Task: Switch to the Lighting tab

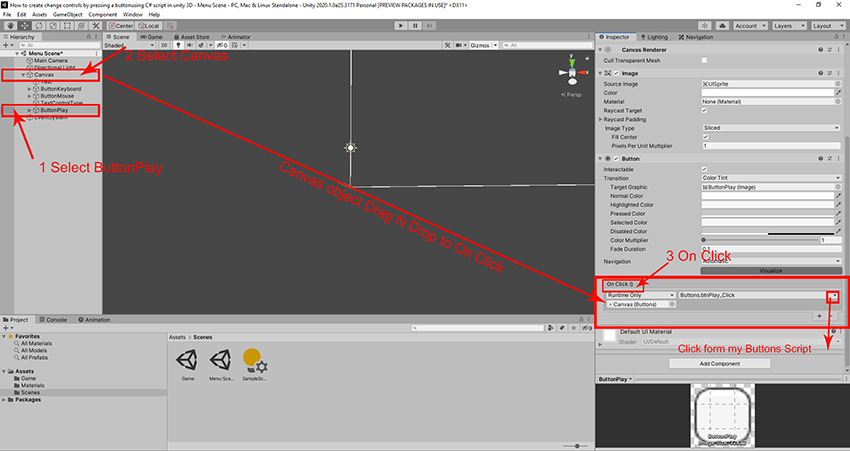Action: (654, 37)
